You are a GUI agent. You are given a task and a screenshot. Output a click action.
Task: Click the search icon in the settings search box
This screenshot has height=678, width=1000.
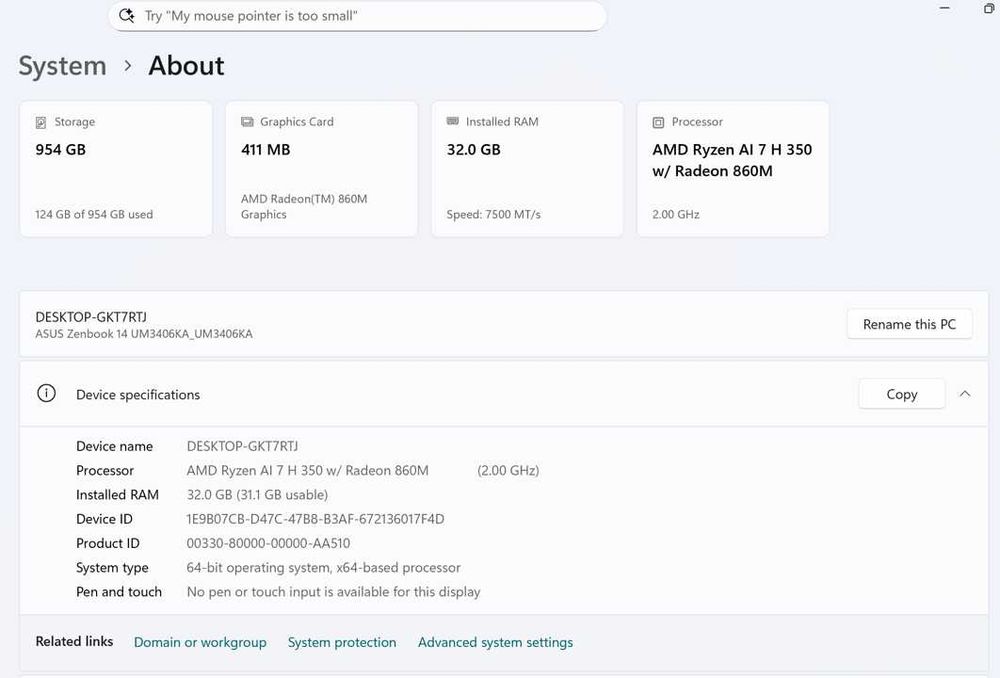coord(127,16)
